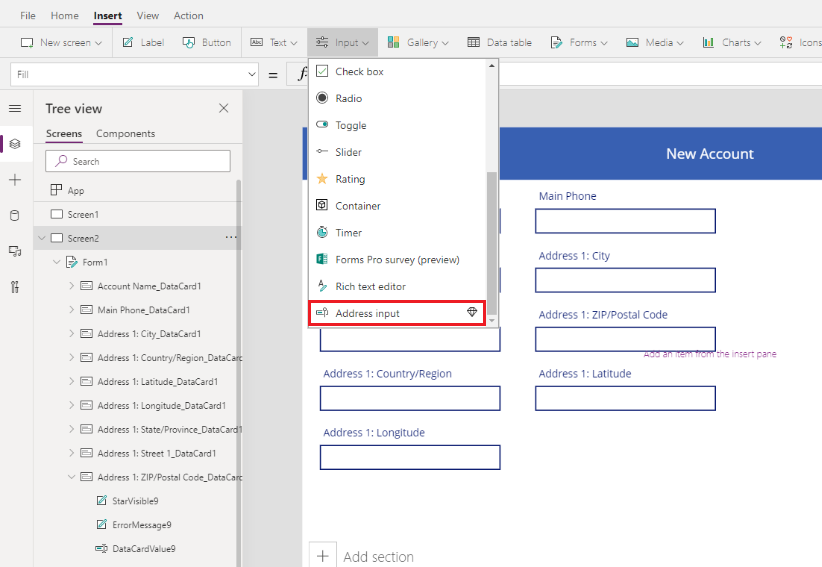Switch to the View tab
The image size is (822, 567).
click(148, 16)
